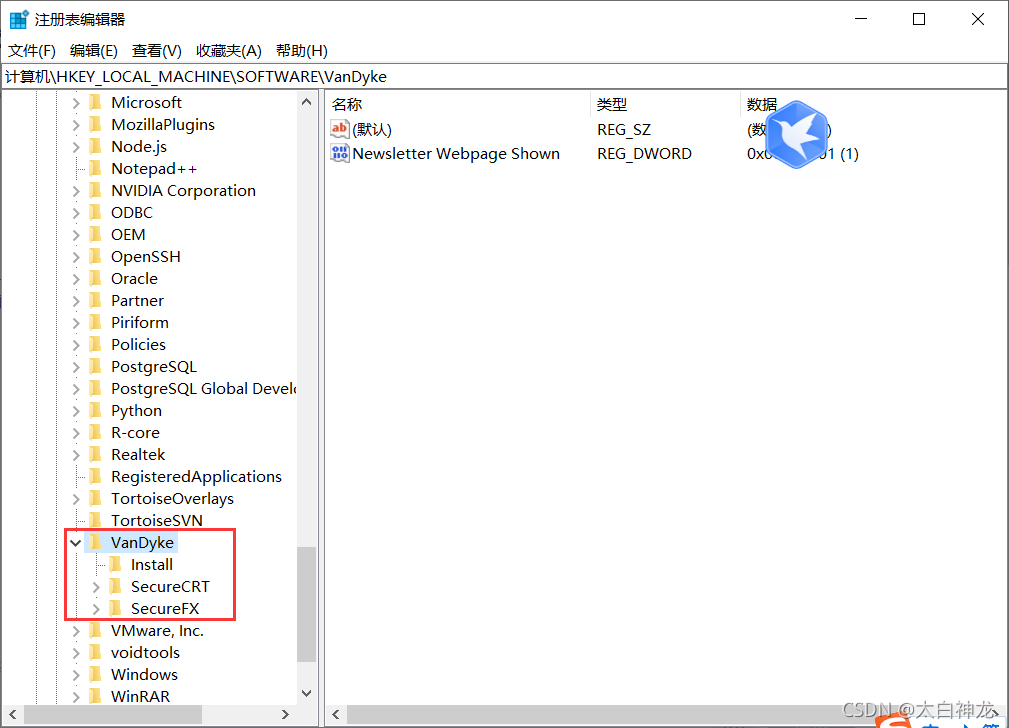Screen dimensions: 1009x728
Task: Click the RegisteredApplications folder icon
Action: pos(96,477)
